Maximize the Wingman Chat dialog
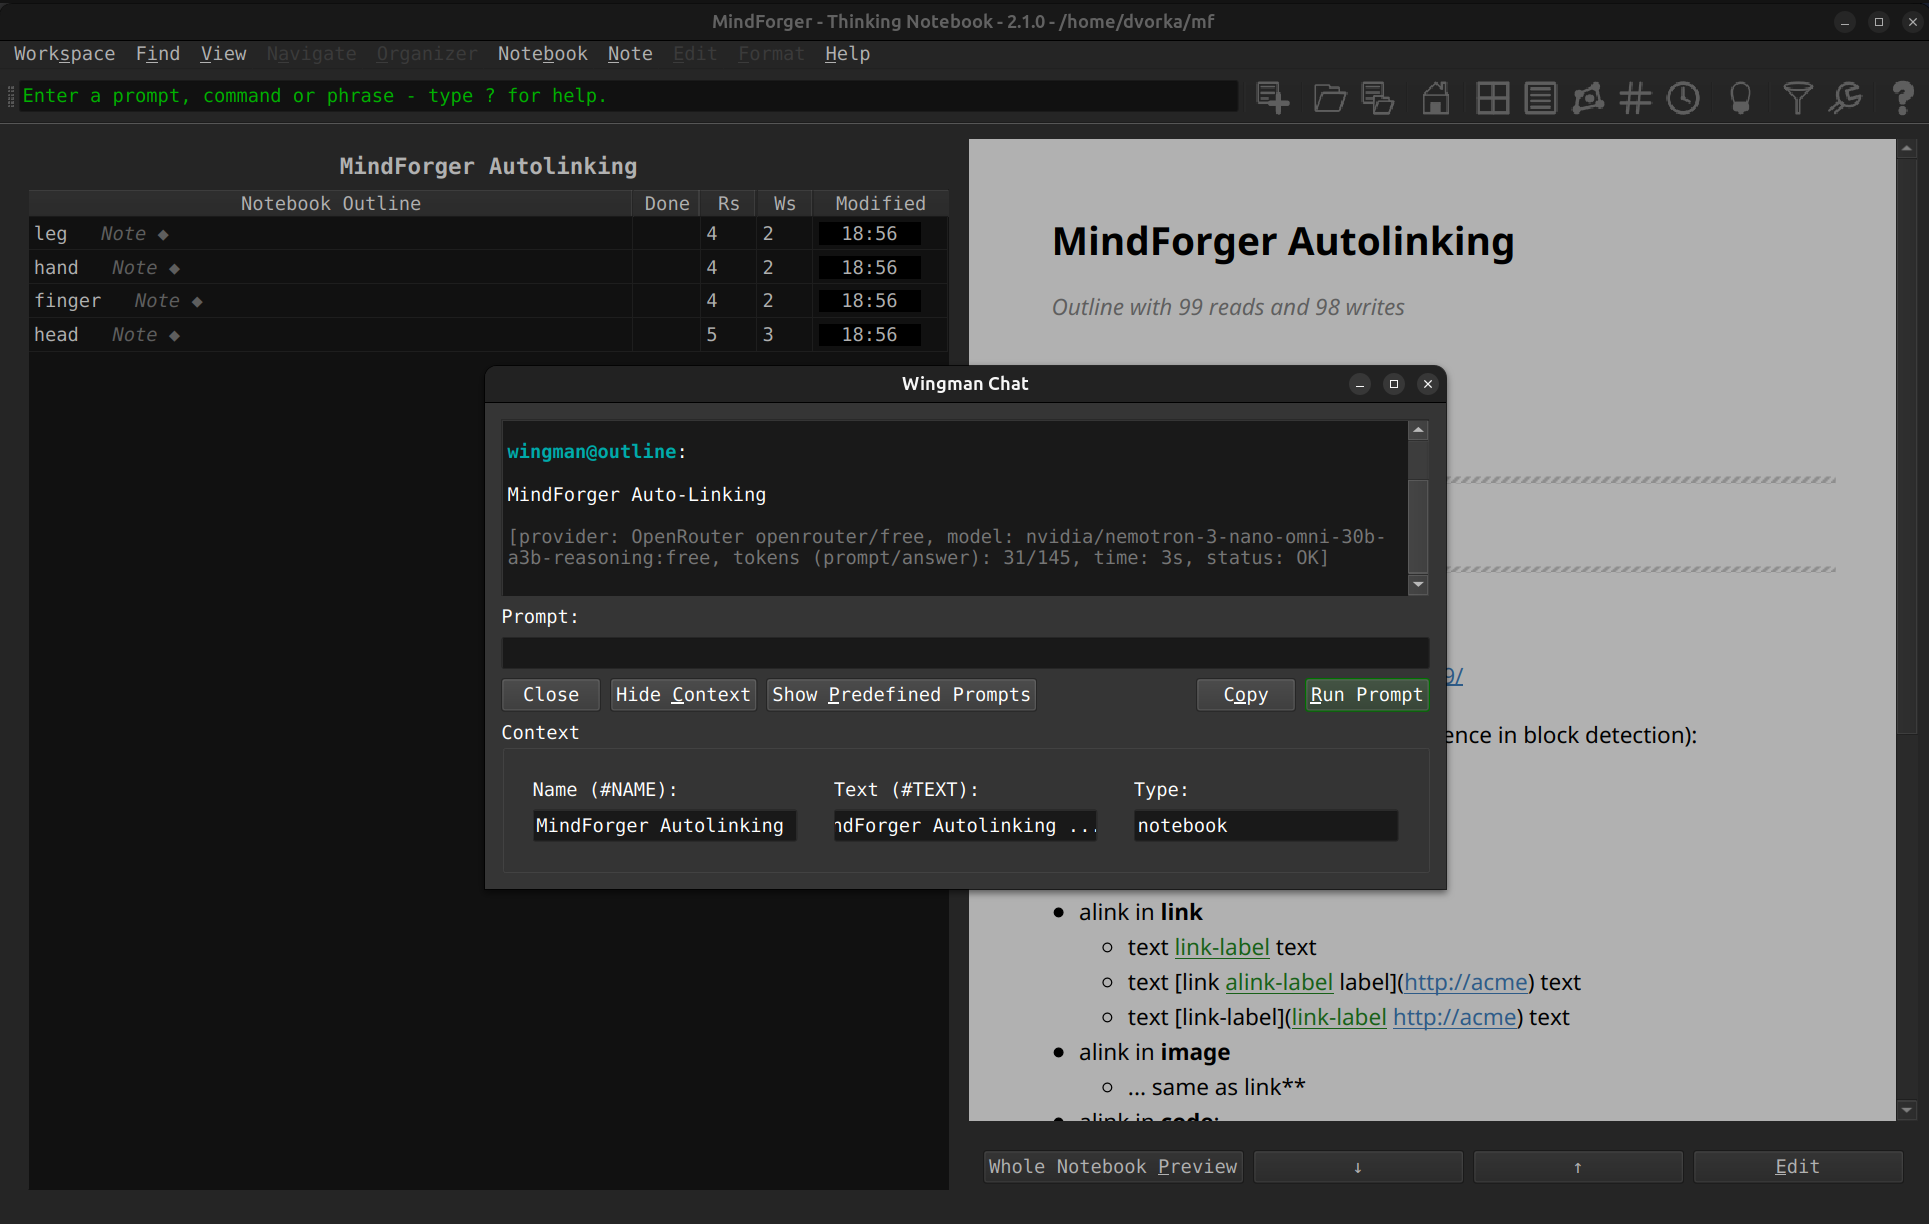The height and width of the screenshot is (1224, 1929). (1394, 384)
